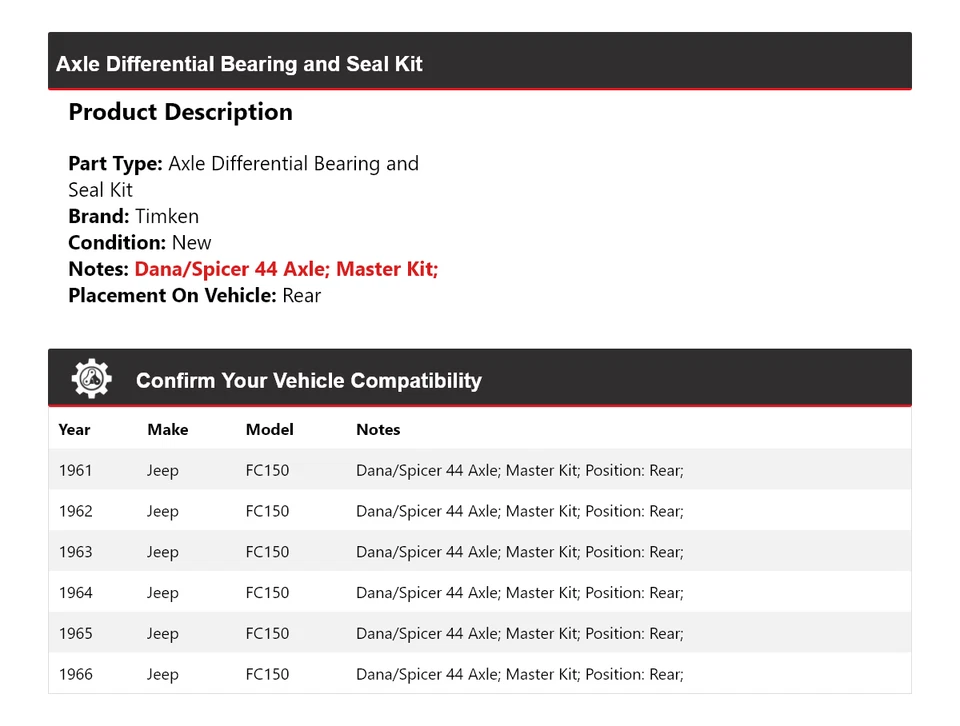Click the Year column header
The width and height of the screenshot is (960, 726).
74,429
